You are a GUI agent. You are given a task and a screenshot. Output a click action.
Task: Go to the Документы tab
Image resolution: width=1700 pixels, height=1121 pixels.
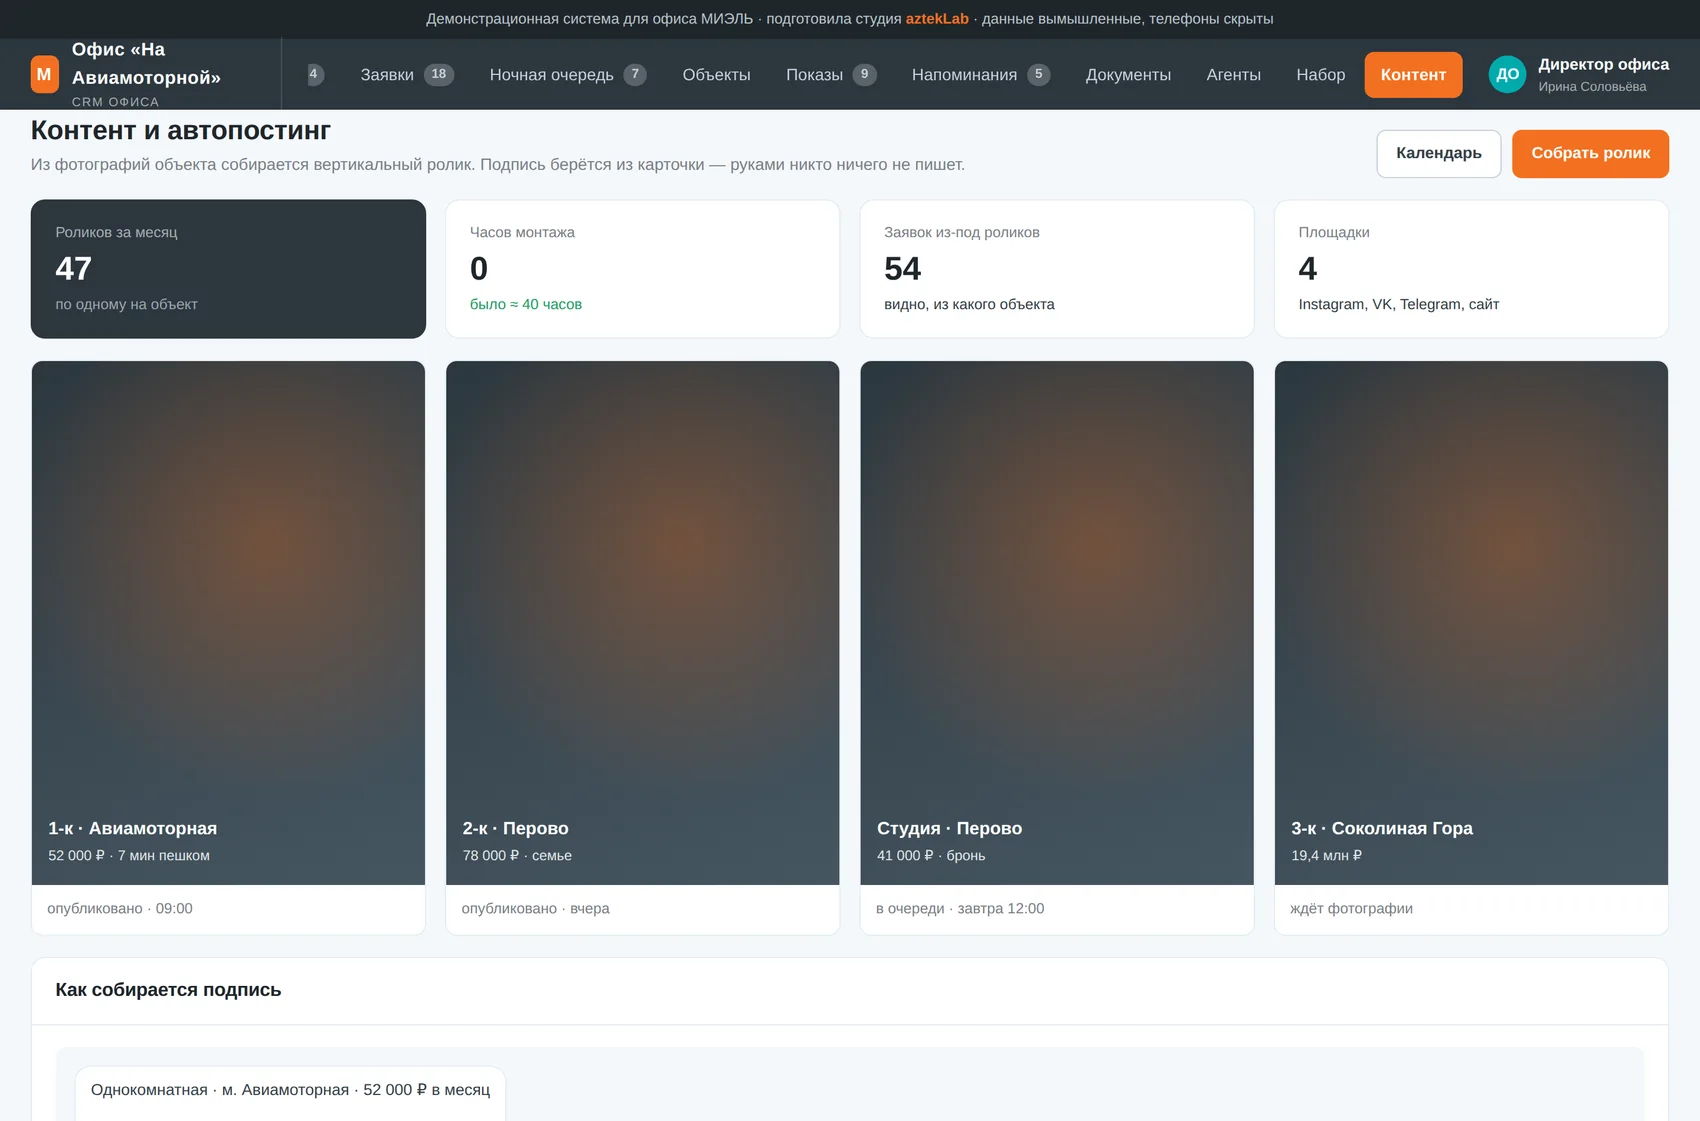tap(1128, 75)
